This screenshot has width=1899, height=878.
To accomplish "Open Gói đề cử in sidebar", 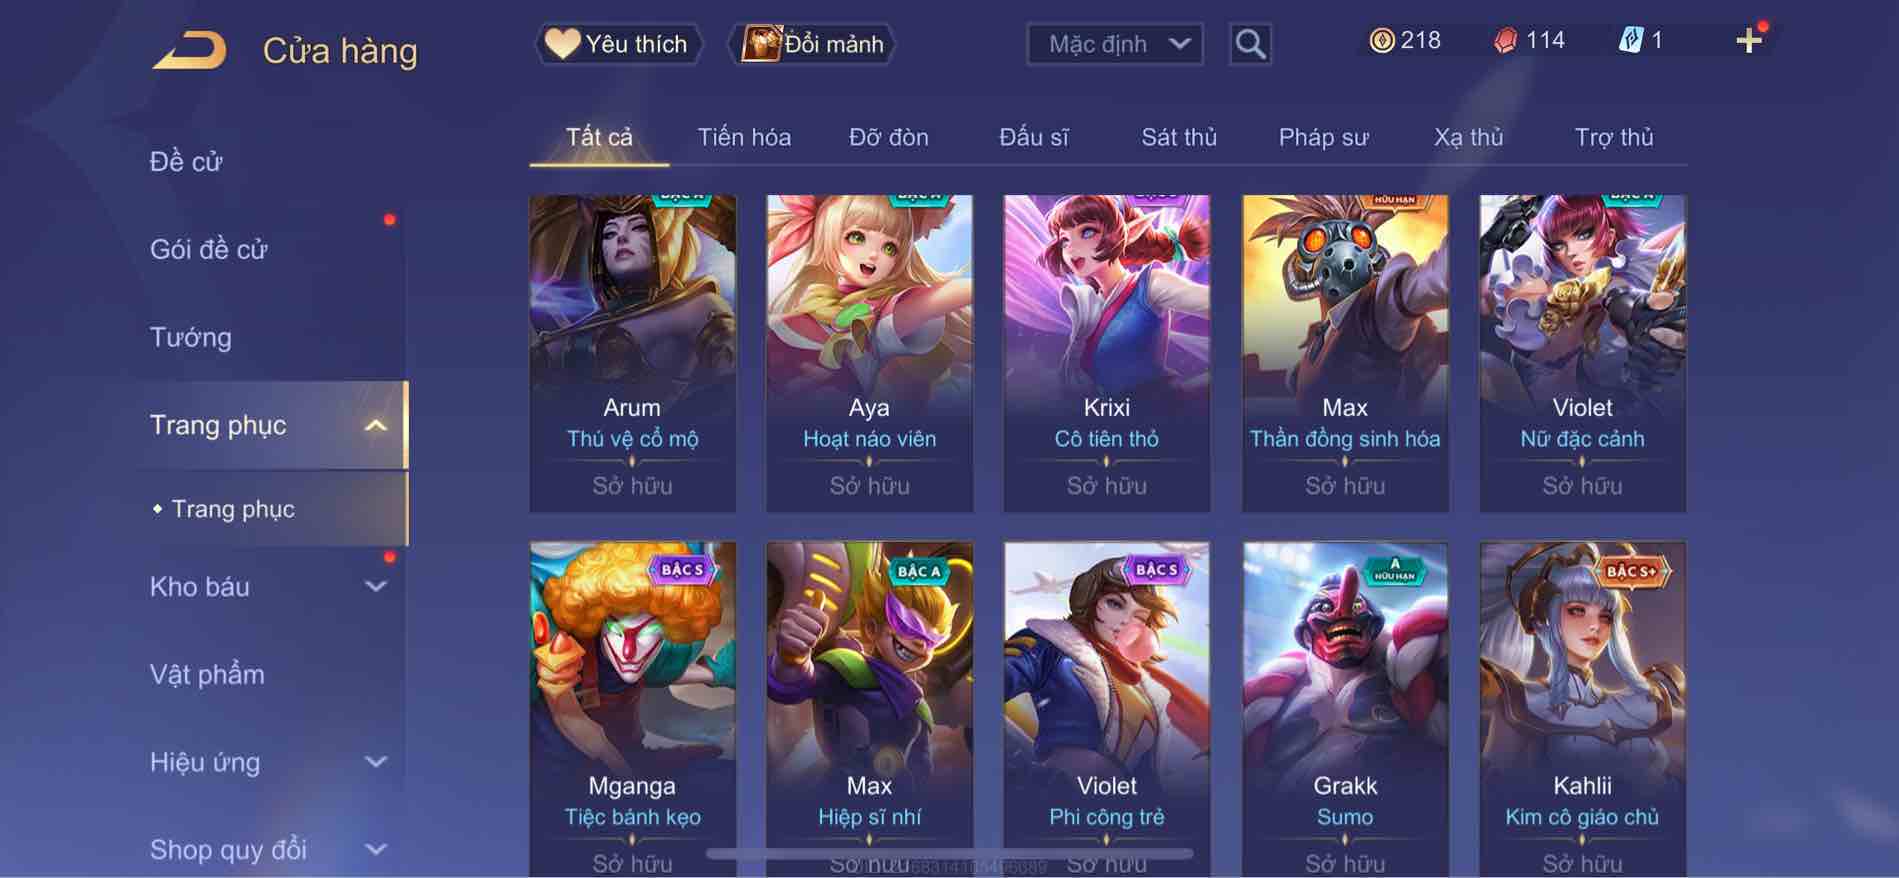I will 208,249.
